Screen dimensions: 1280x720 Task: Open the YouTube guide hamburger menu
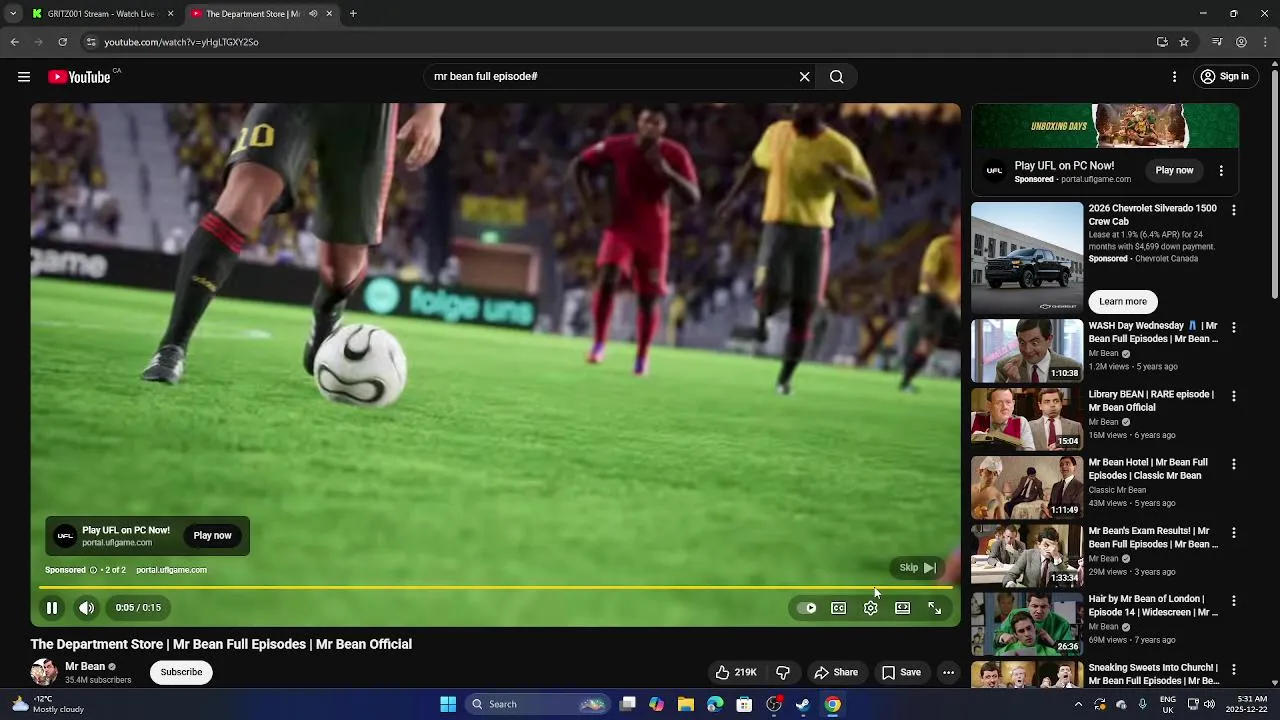click(24, 77)
